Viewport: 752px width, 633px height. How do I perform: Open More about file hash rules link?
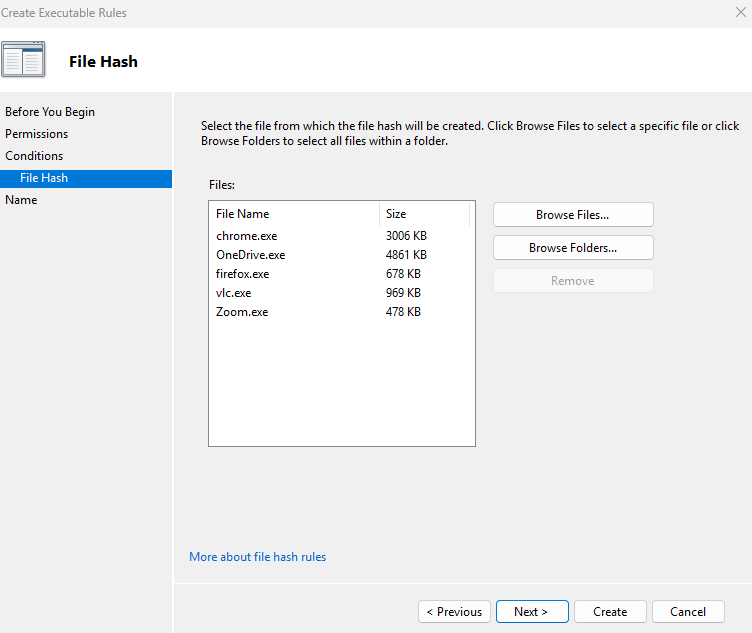(x=257, y=557)
